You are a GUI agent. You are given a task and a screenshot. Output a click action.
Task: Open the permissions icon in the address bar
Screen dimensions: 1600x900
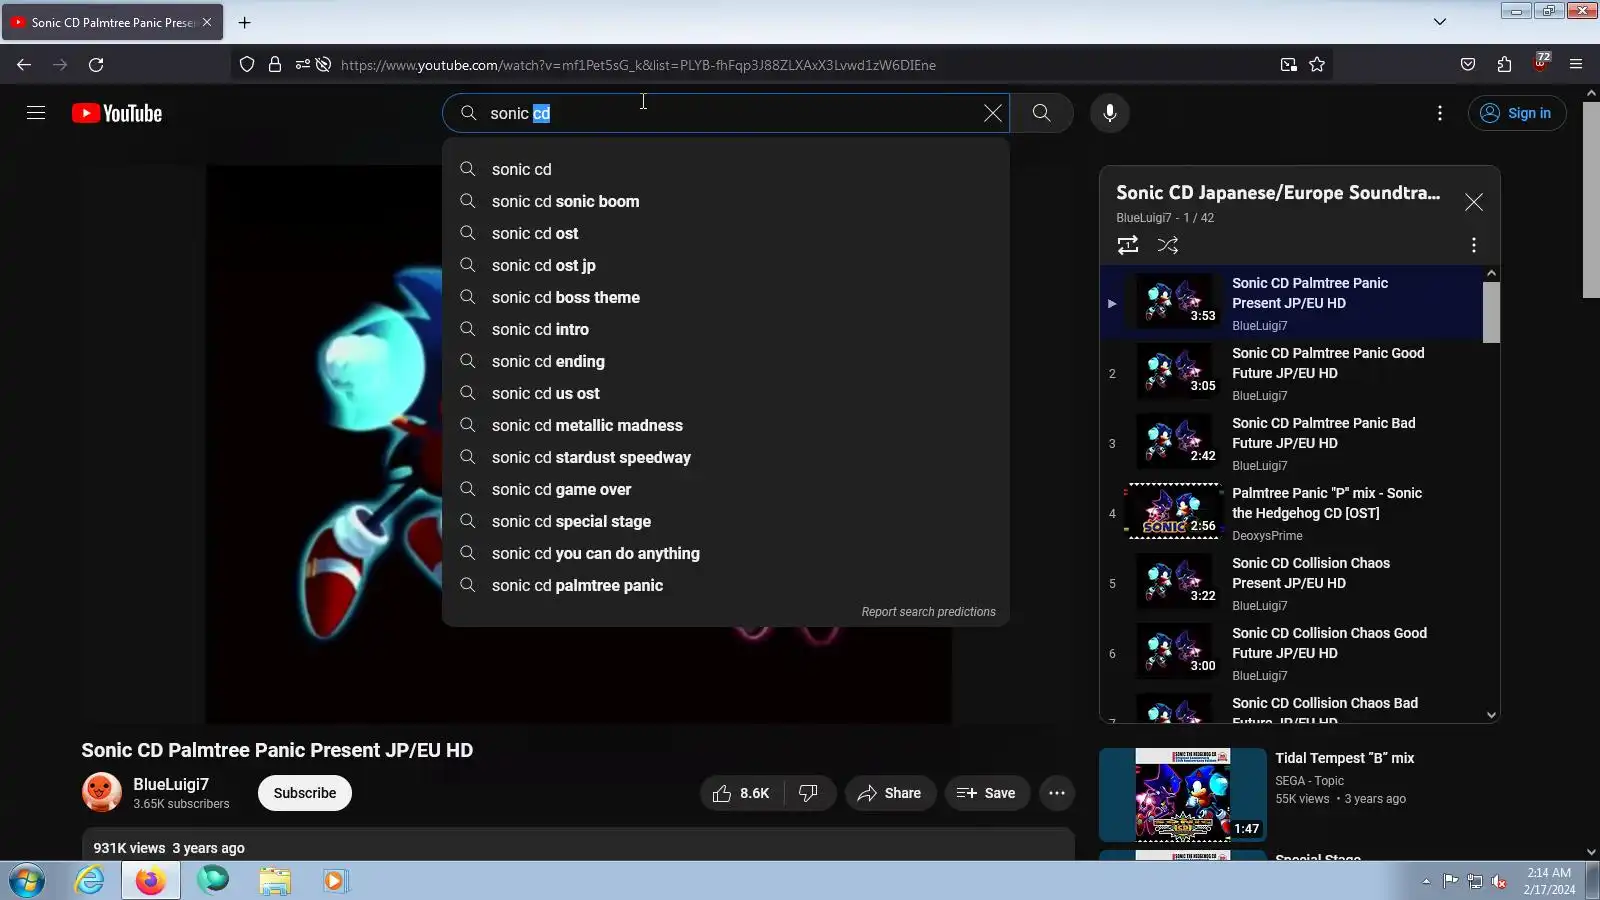[x=302, y=65]
